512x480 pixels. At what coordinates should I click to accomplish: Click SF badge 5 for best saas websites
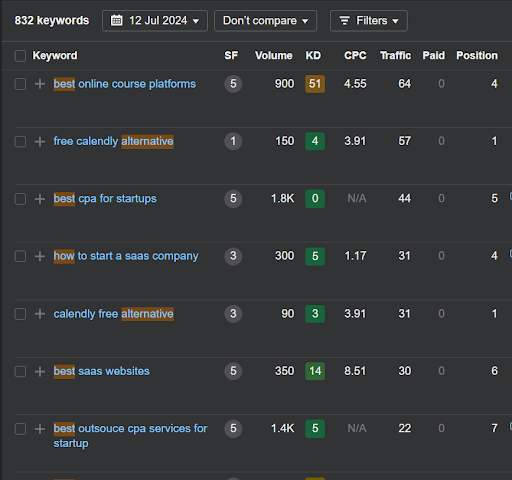(233, 371)
